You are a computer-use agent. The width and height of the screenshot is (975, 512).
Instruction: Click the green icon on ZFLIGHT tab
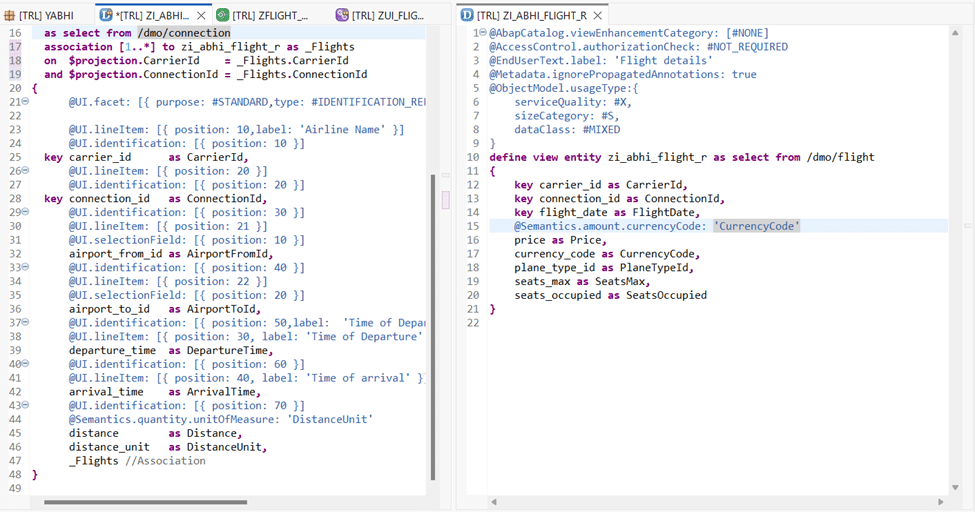[222, 15]
